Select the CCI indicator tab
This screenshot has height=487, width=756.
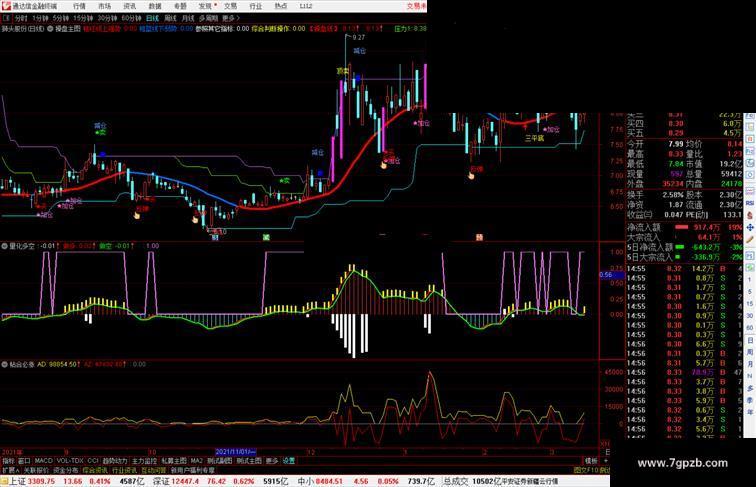point(93,461)
